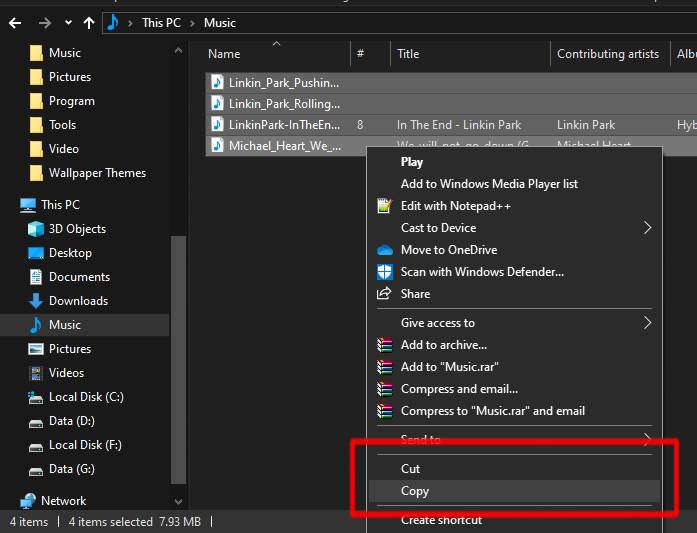This screenshot has width=697, height=533.
Task: Expand the Give access to submenu
Action: [x=514, y=323]
